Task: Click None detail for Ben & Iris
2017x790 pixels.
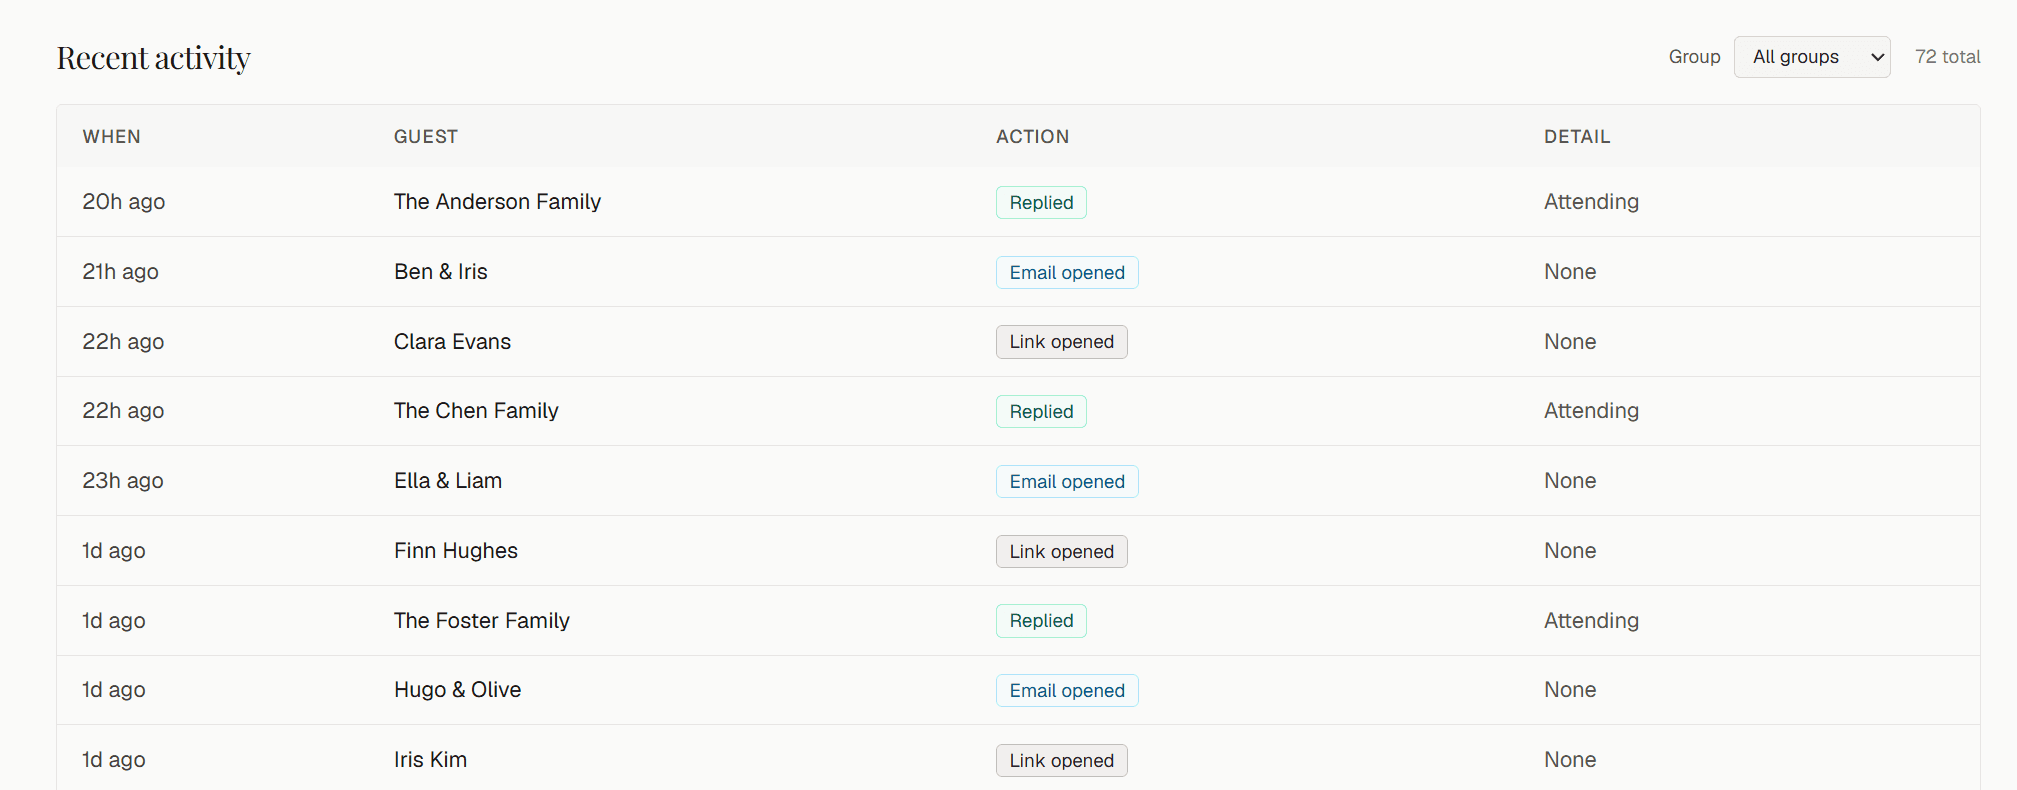Action: [1570, 272]
